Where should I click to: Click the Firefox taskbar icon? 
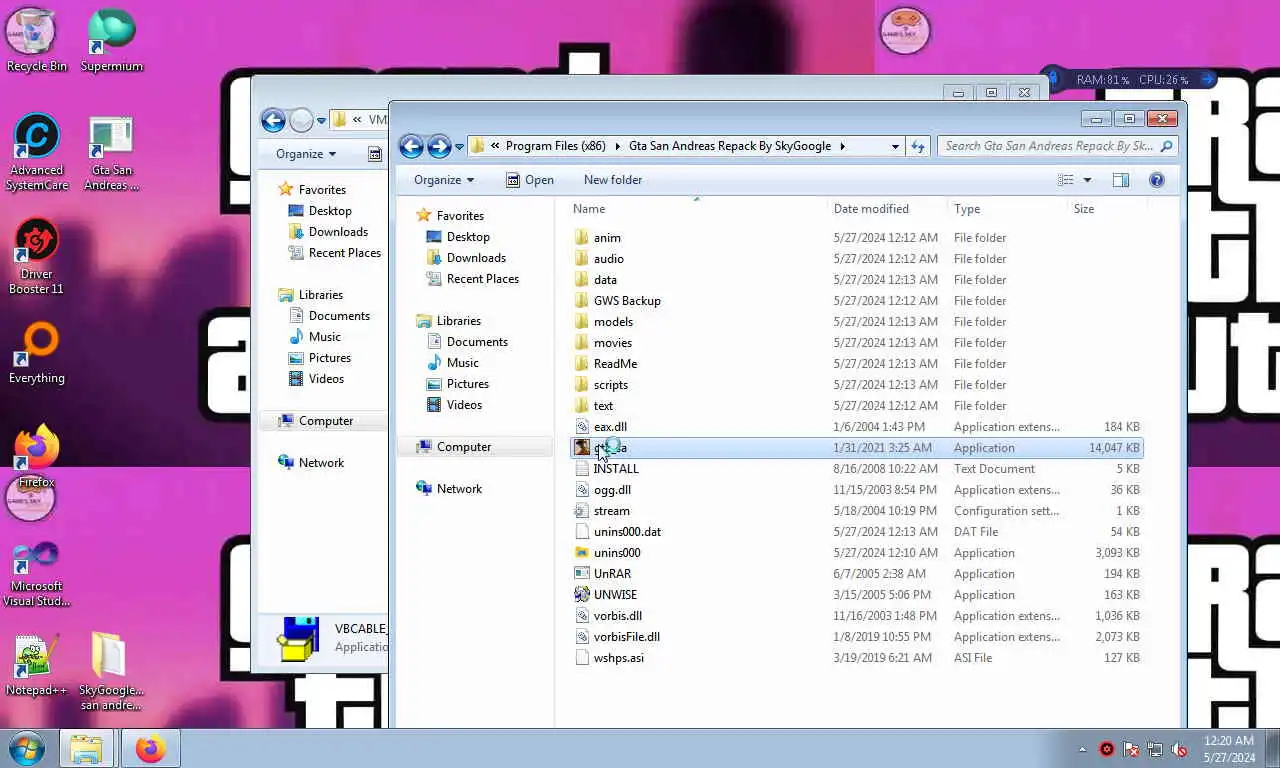(x=150, y=748)
